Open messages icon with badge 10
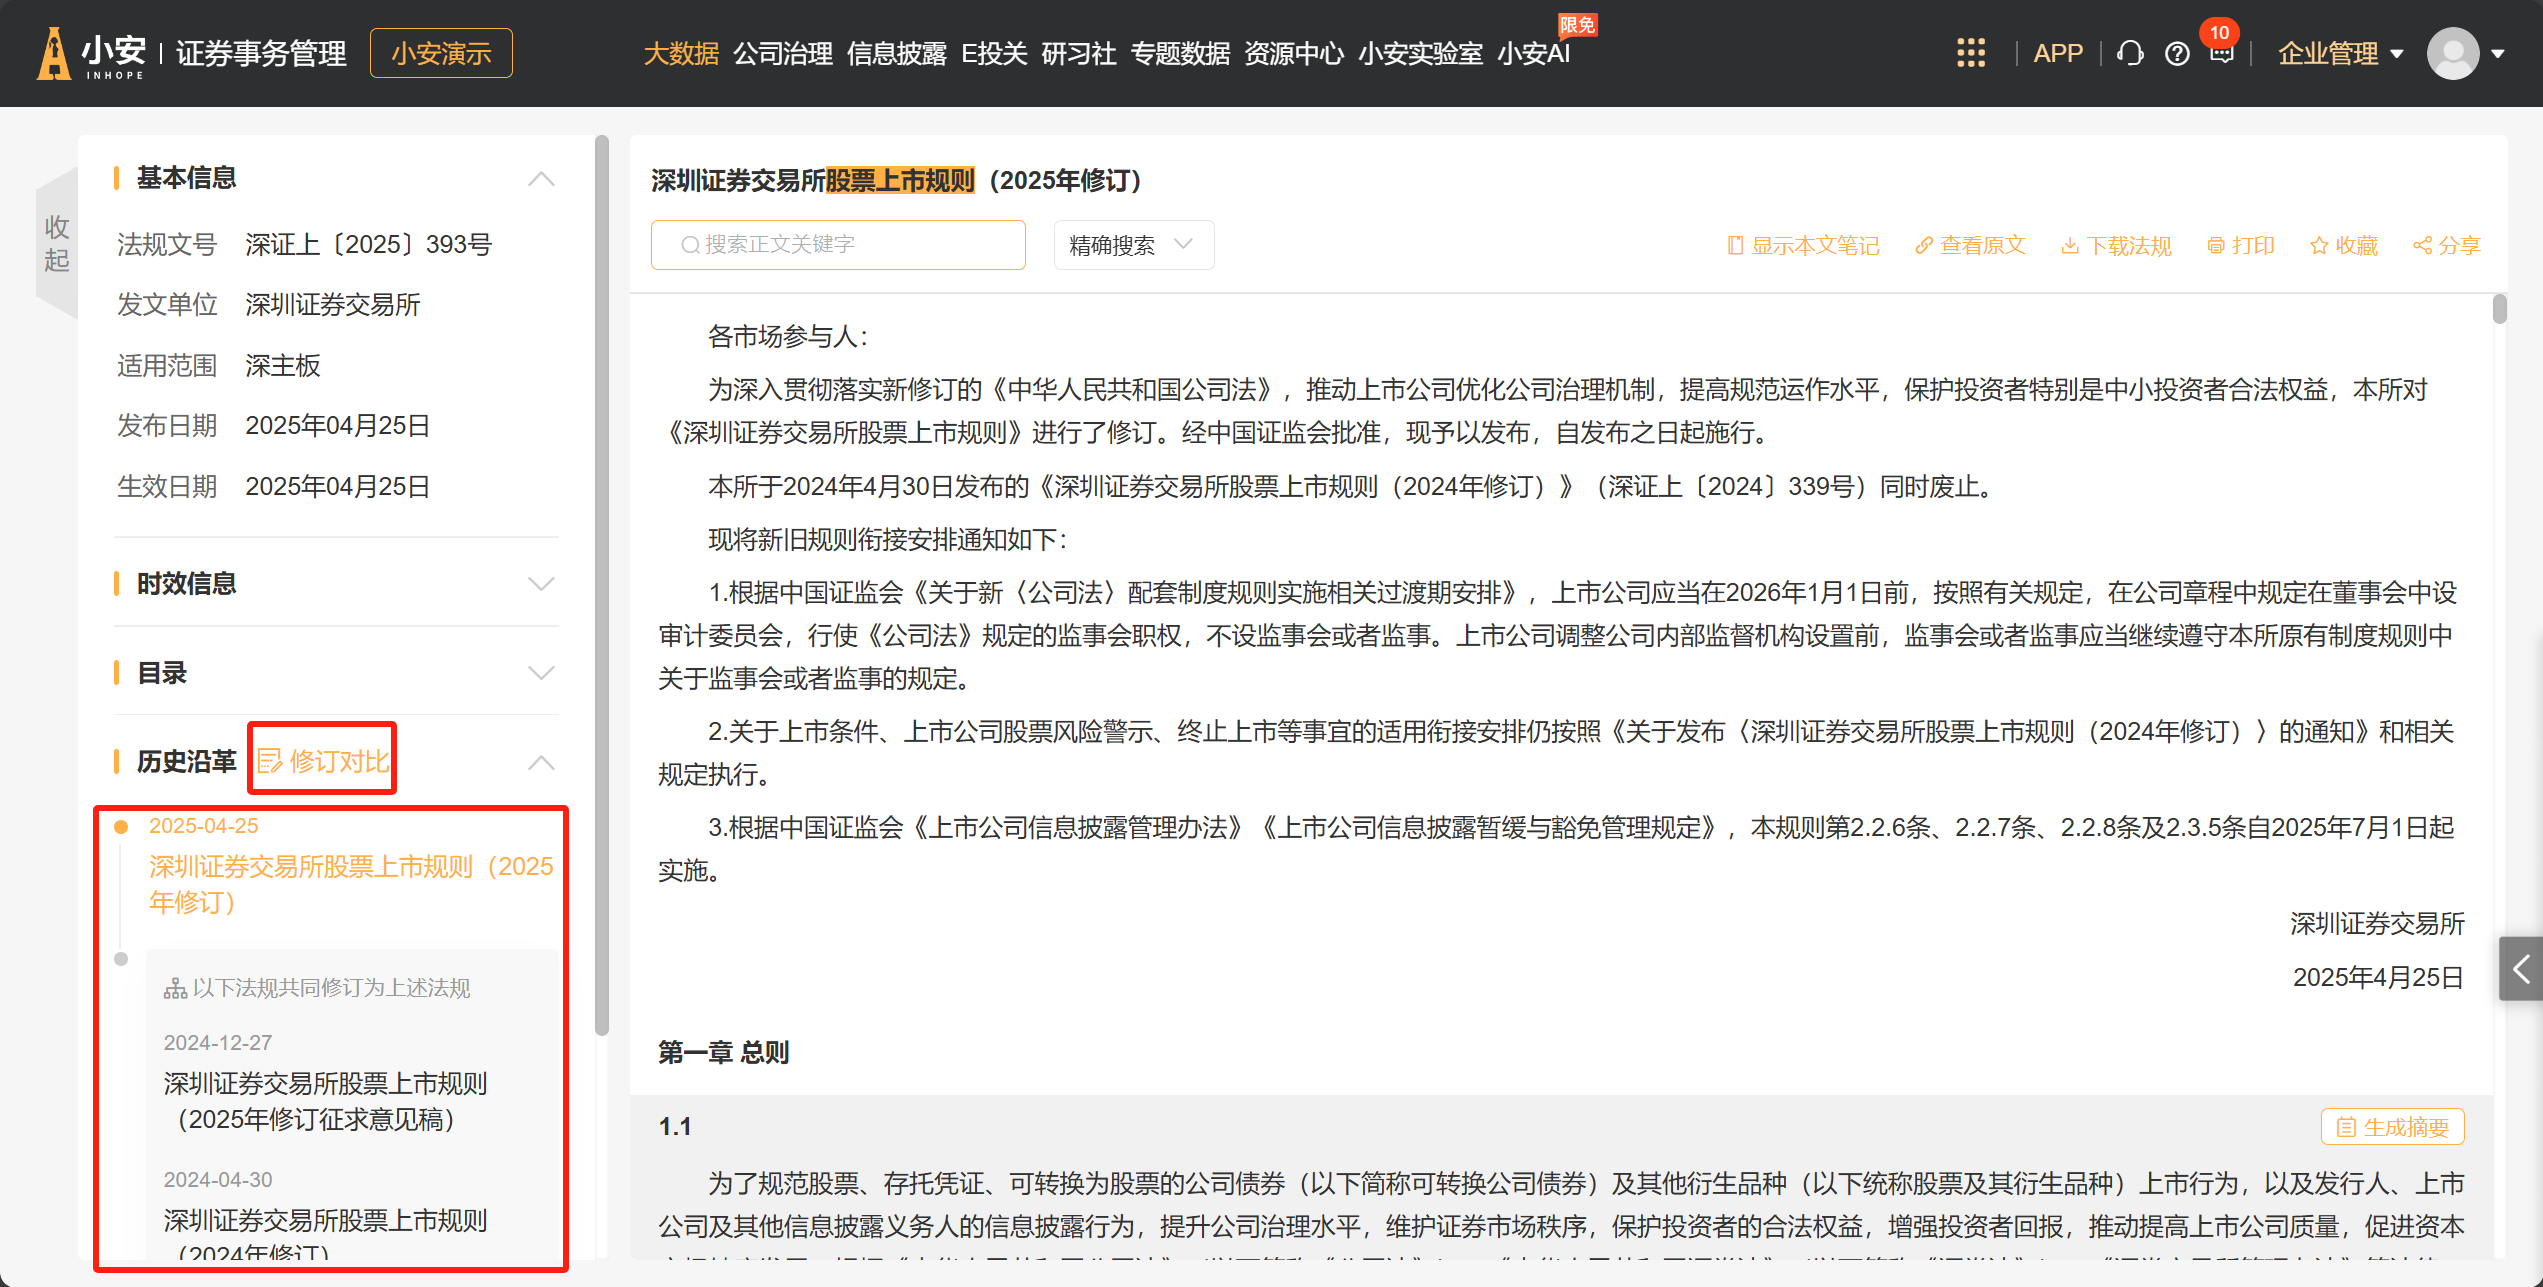The width and height of the screenshot is (2543, 1287). tap(2221, 52)
